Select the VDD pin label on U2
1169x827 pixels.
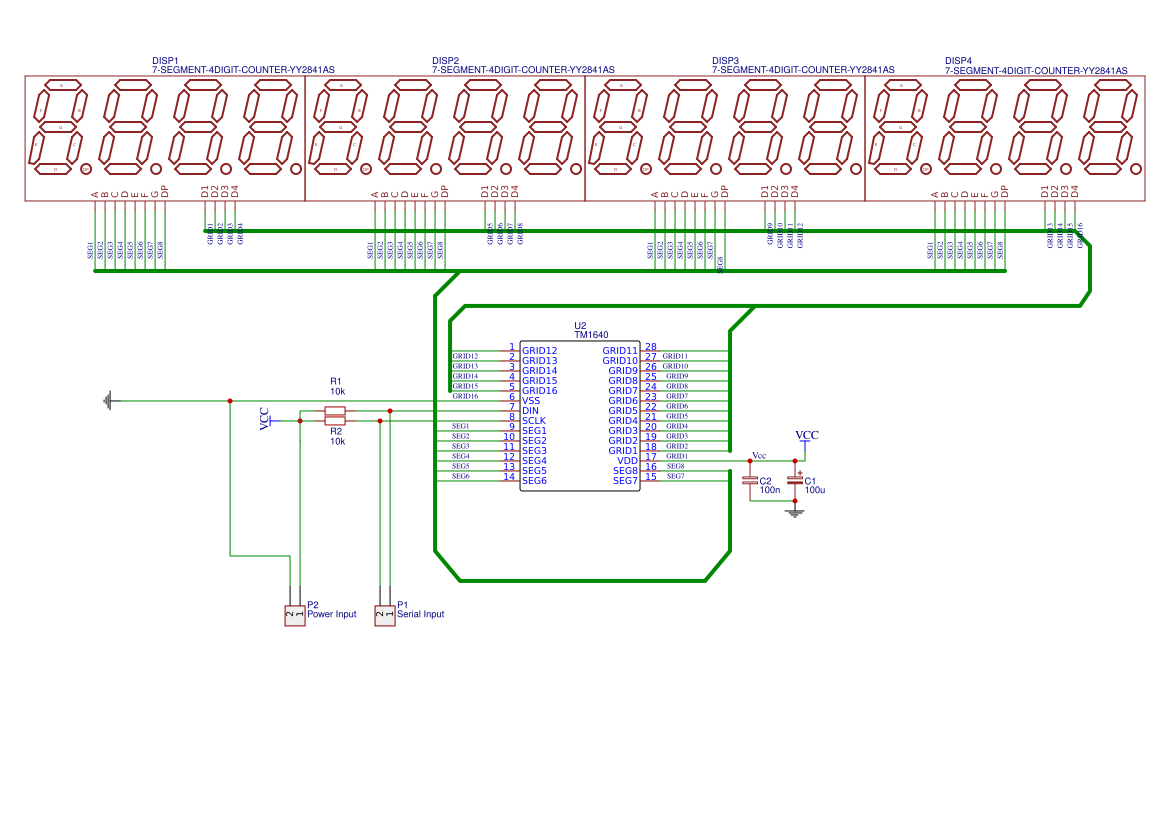tap(628, 461)
